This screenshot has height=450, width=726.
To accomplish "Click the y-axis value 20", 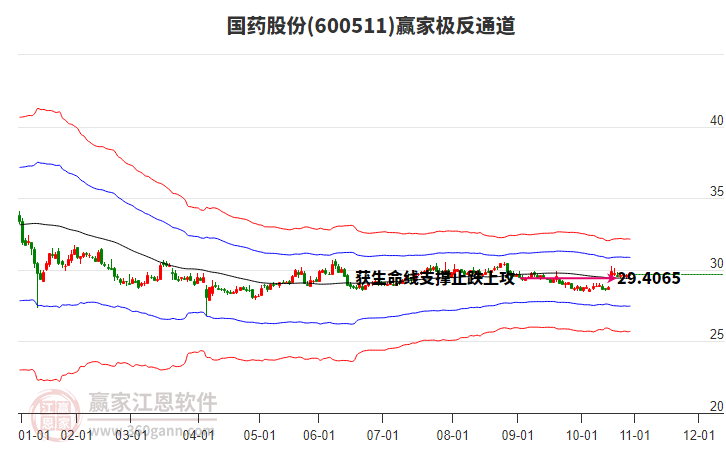I will [x=717, y=406].
